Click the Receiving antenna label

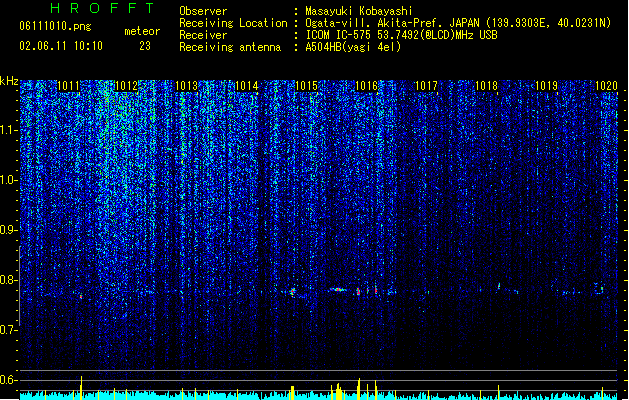point(230,47)
